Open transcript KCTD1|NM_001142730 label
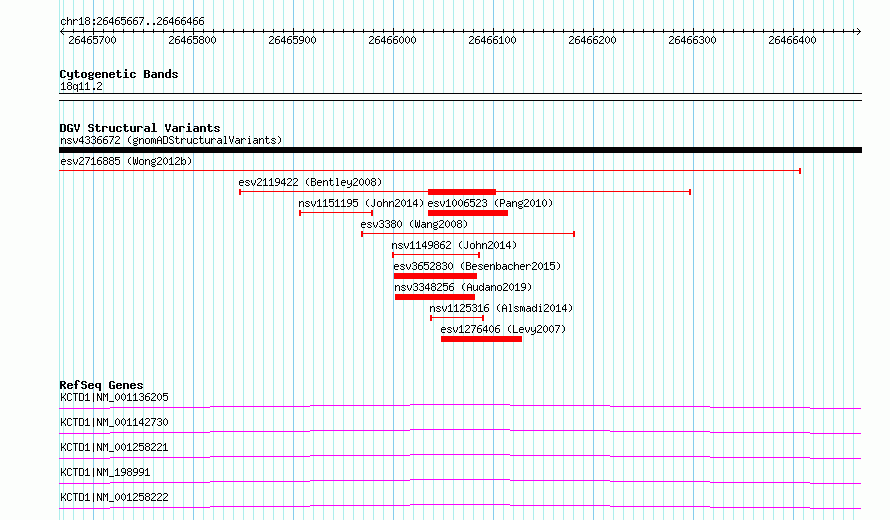Viewport: 890px width, 520px height. click(114, 422)
